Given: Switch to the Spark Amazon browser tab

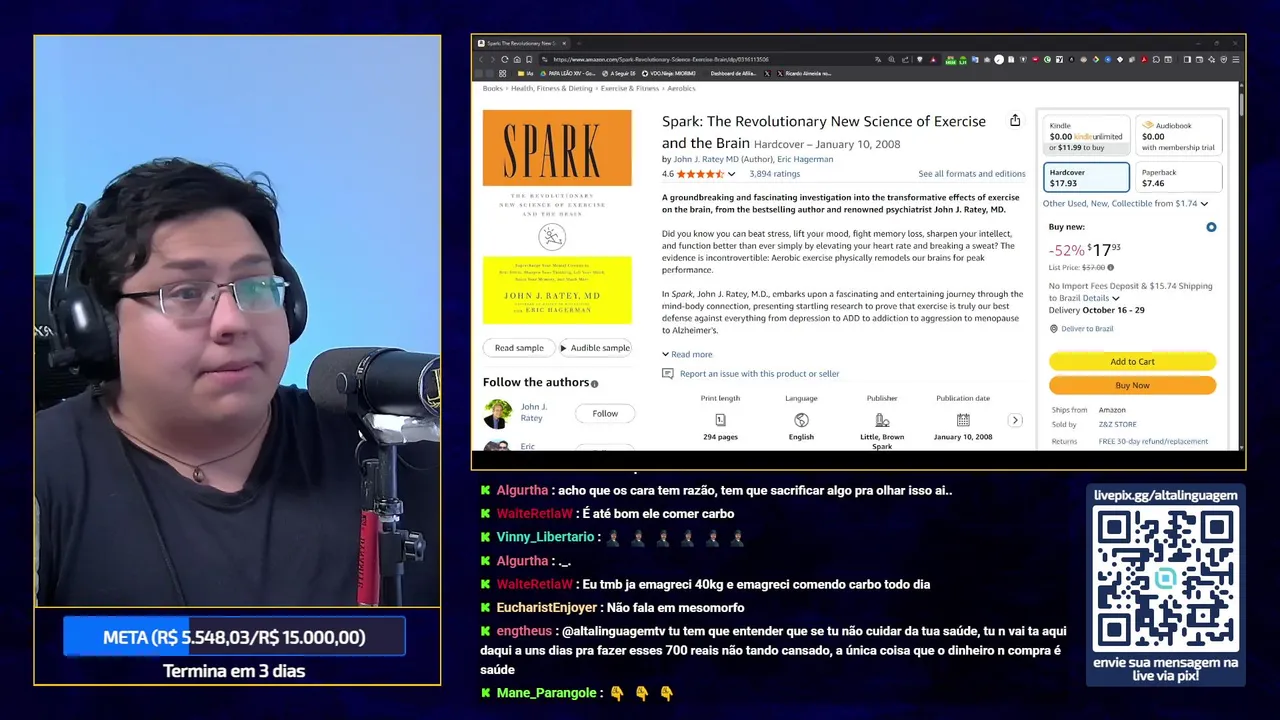Looking at the screenshot, I should 520,43.
